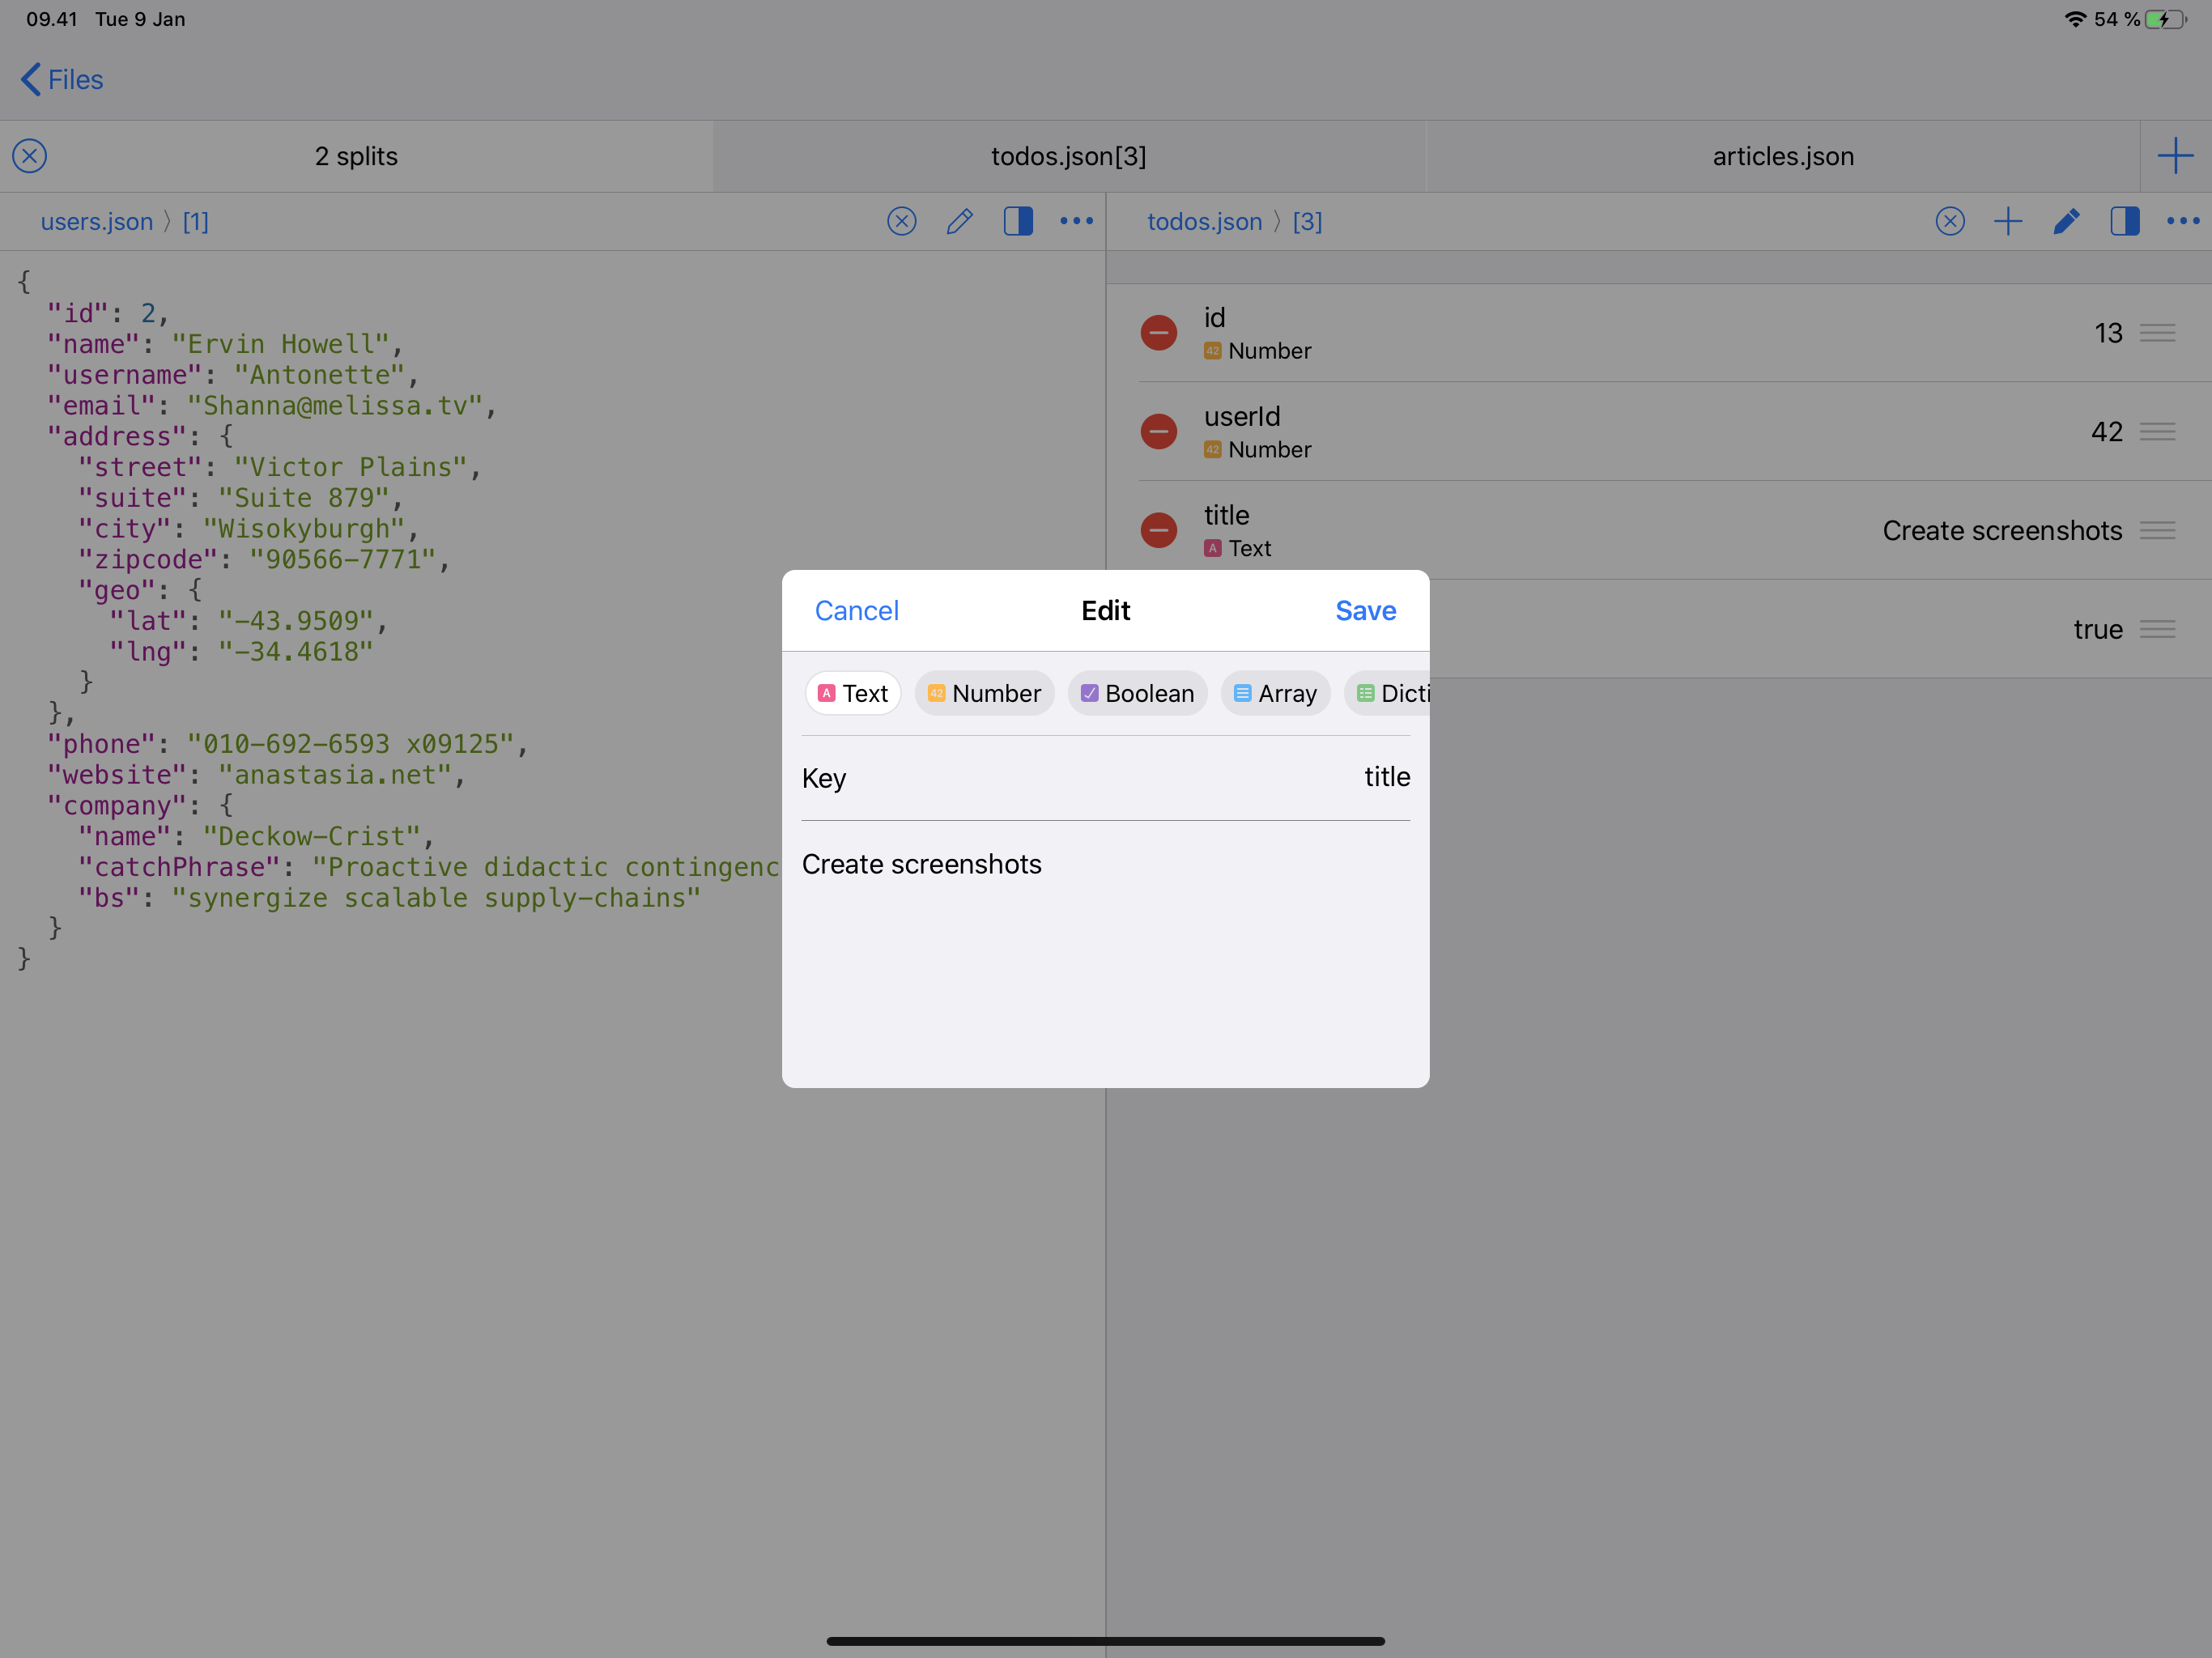Save the edited title entry
Viewport: 2212px width, 1658px height.
tap(1365, 610)
